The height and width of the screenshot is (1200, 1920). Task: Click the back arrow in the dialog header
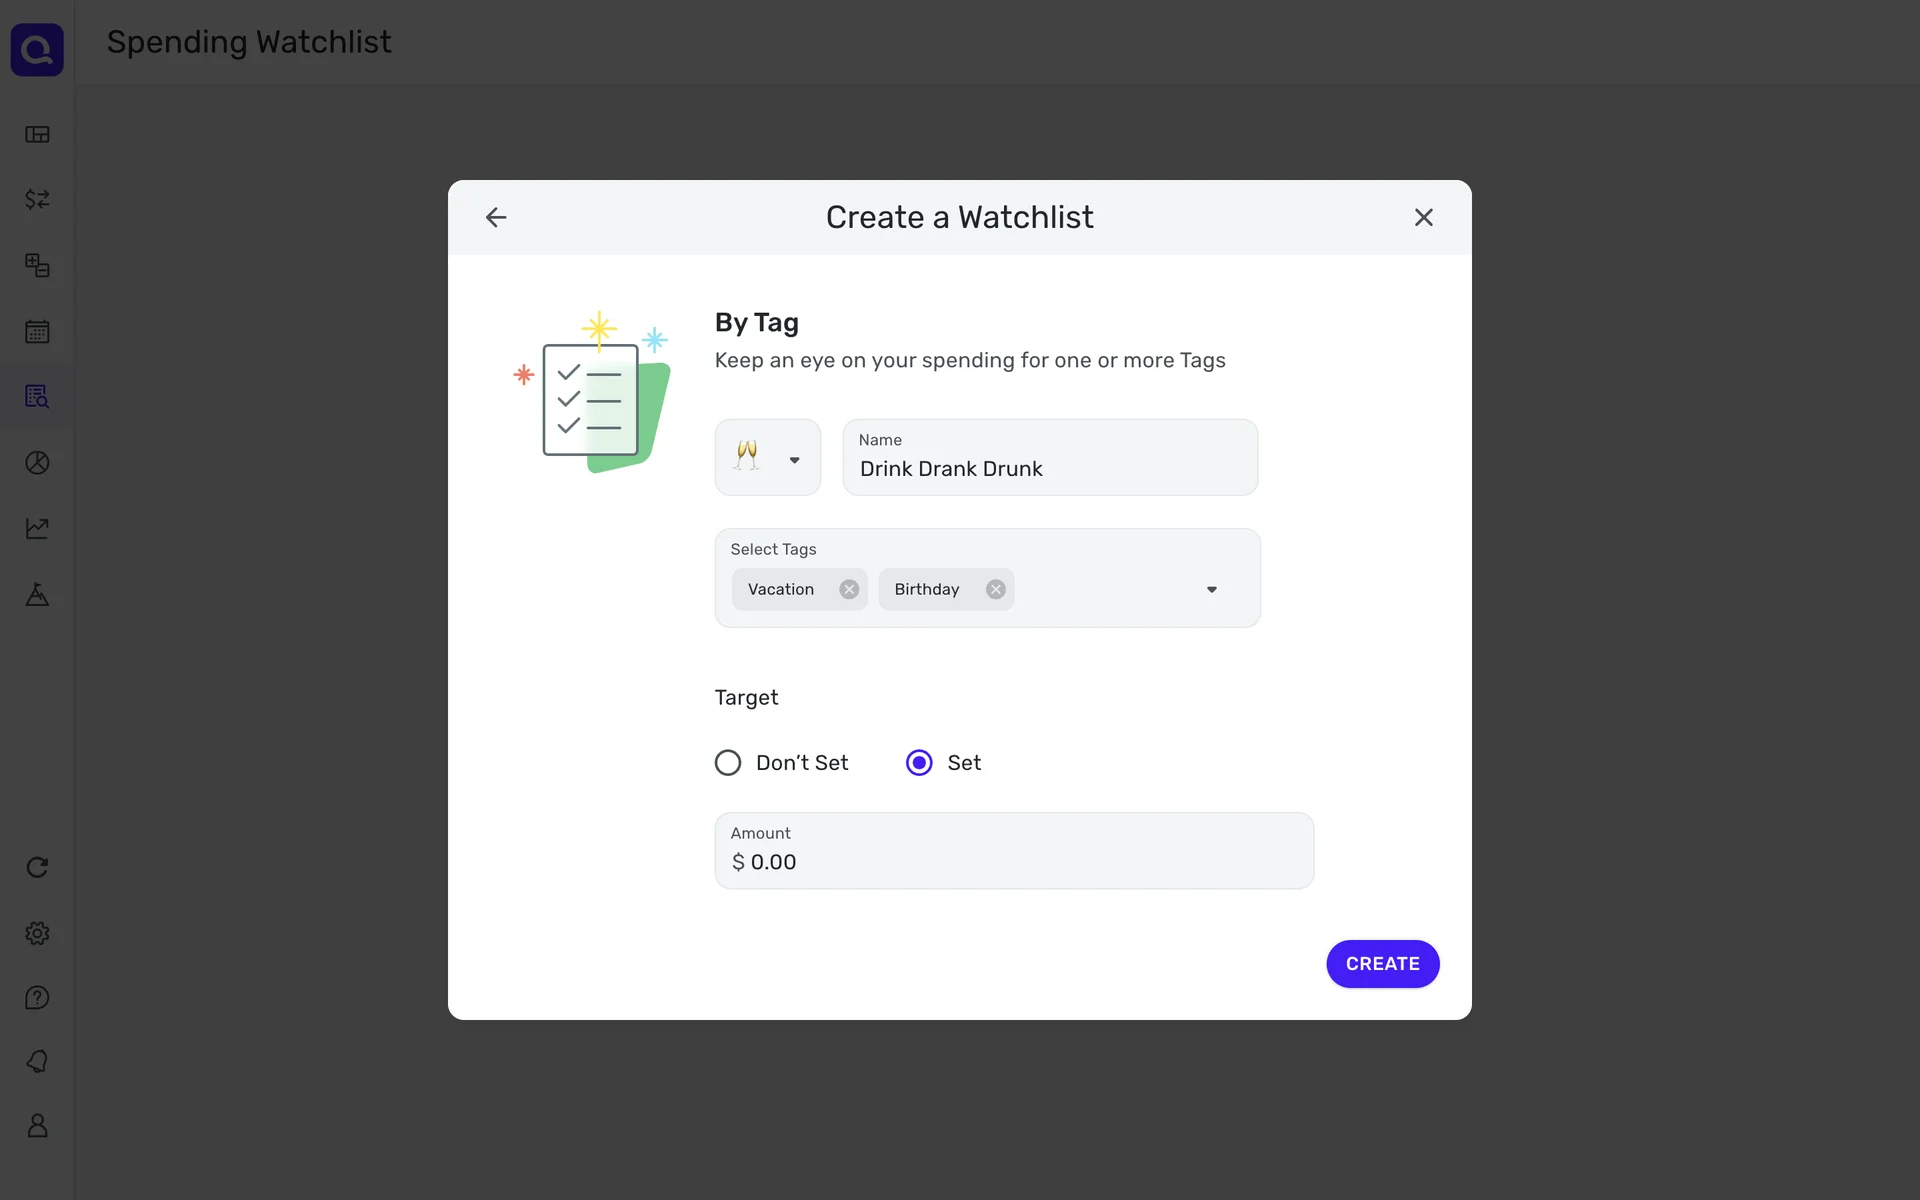496,217
